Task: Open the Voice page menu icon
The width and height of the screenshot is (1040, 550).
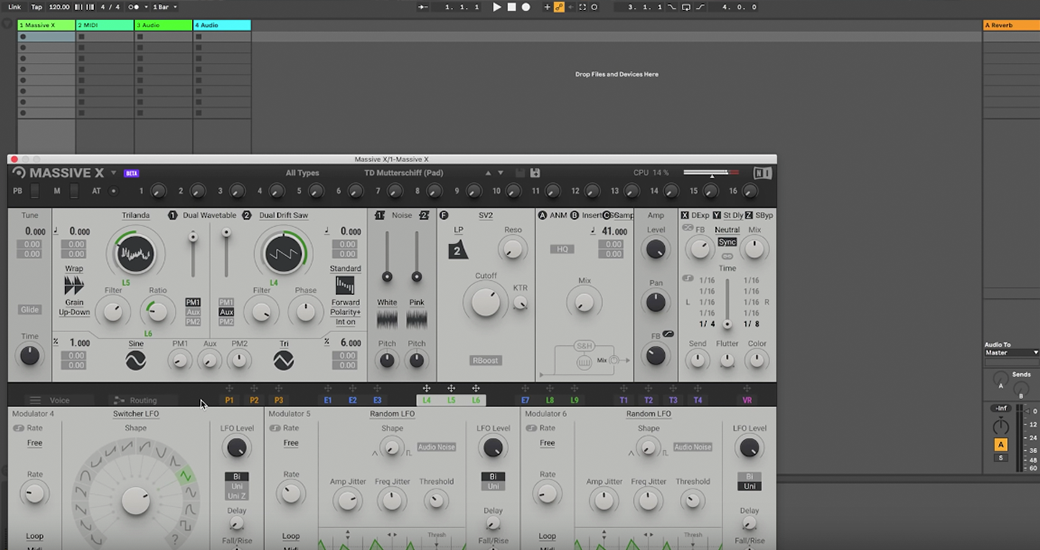Action: coord(35,400)
